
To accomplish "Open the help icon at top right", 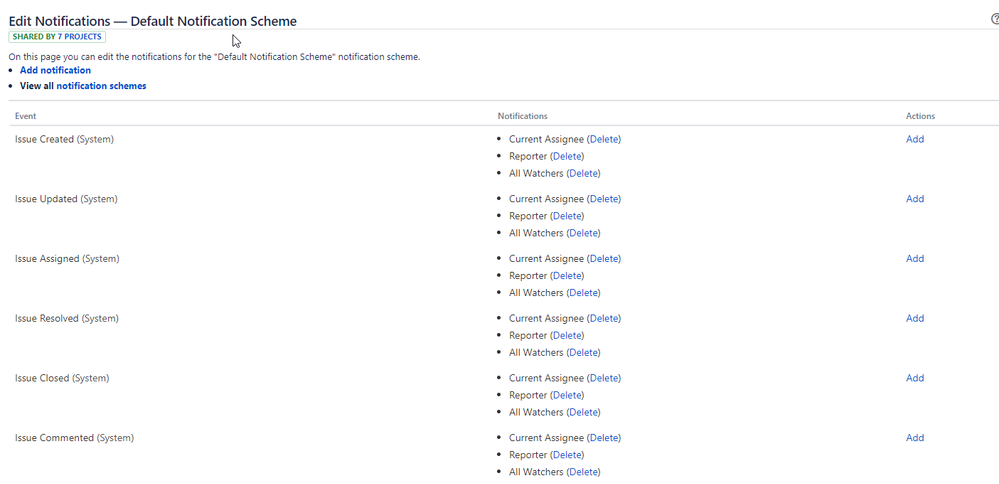I will [x=995, y=20].
